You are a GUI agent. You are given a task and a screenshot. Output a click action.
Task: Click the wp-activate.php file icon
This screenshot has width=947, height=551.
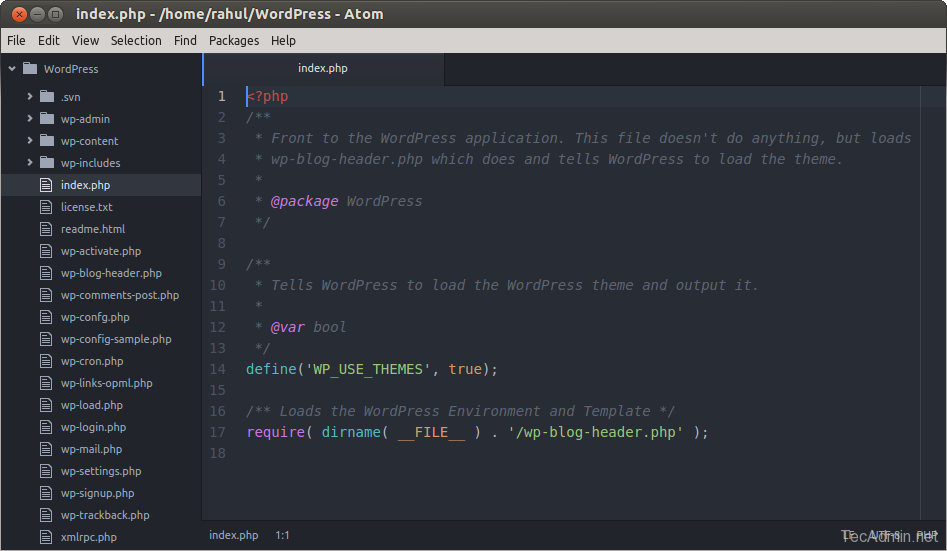[46, 251]
